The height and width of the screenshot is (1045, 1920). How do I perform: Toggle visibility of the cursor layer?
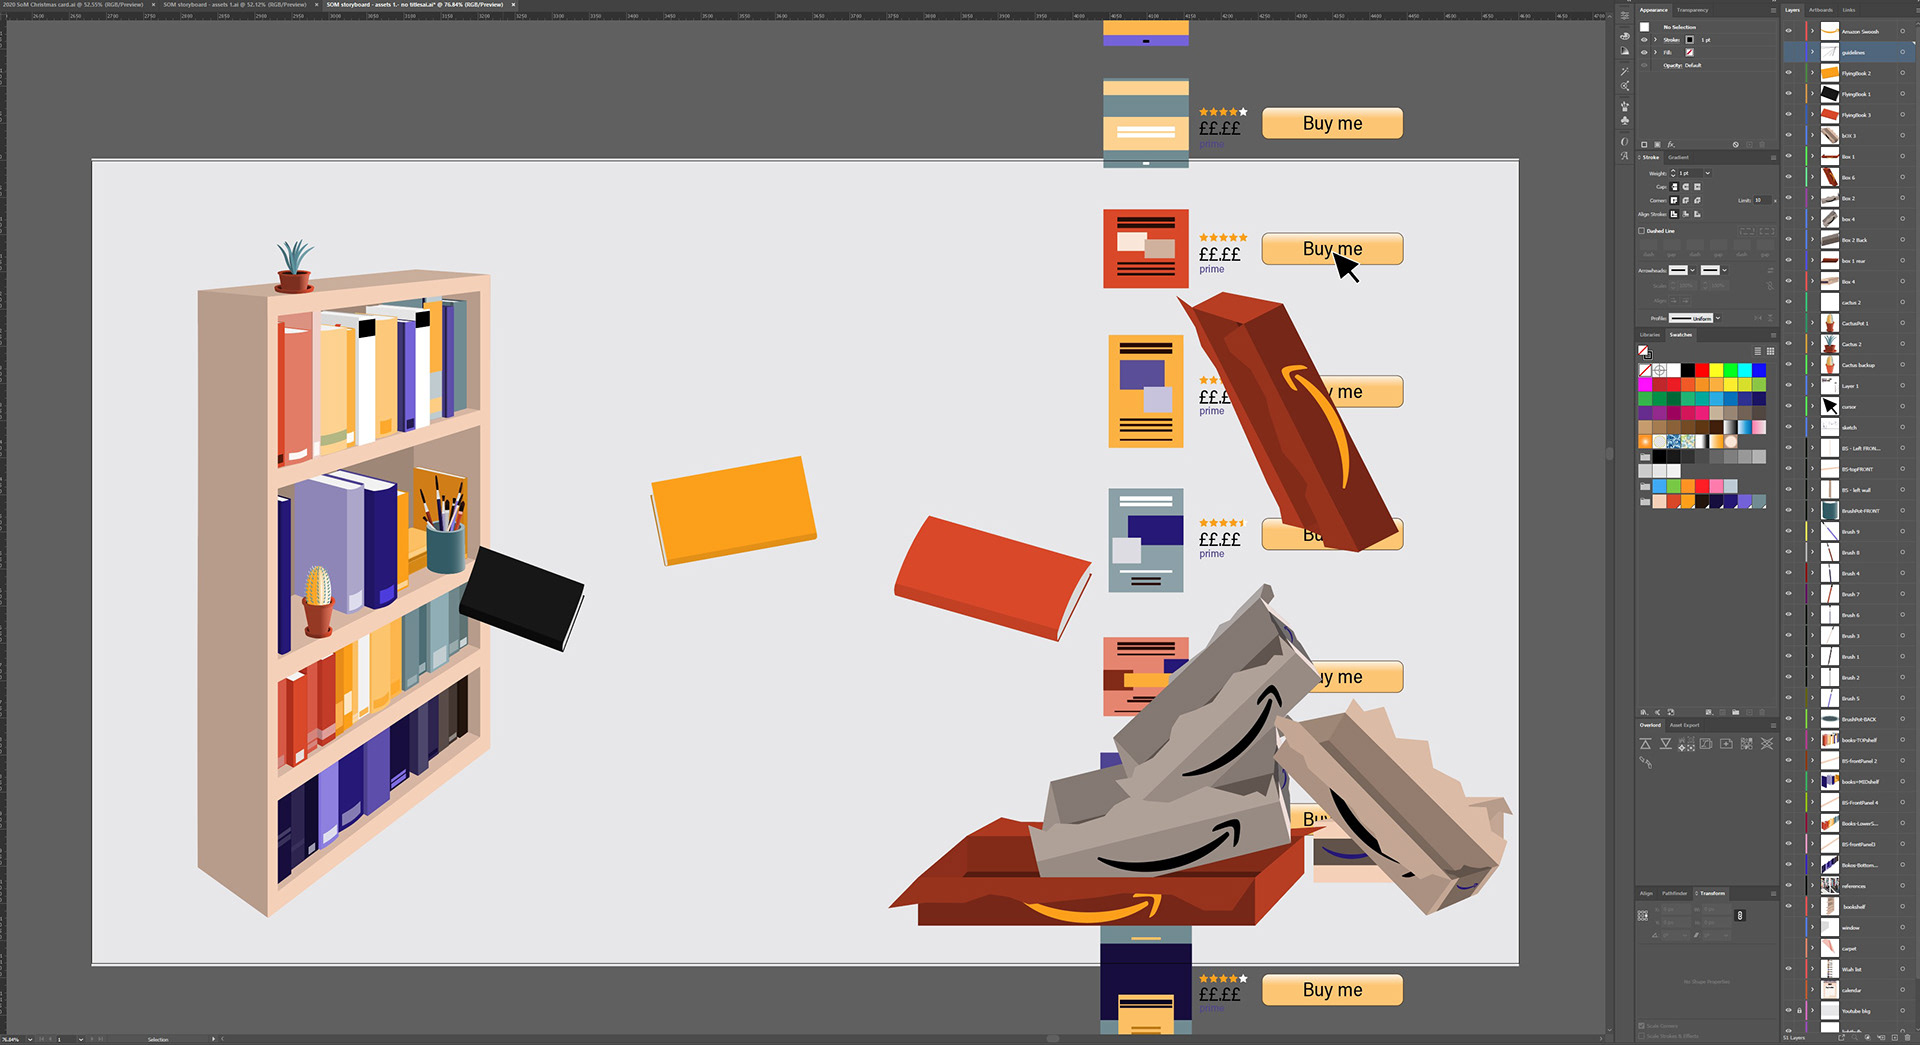pyautogui.click(x=1788, y=406)
